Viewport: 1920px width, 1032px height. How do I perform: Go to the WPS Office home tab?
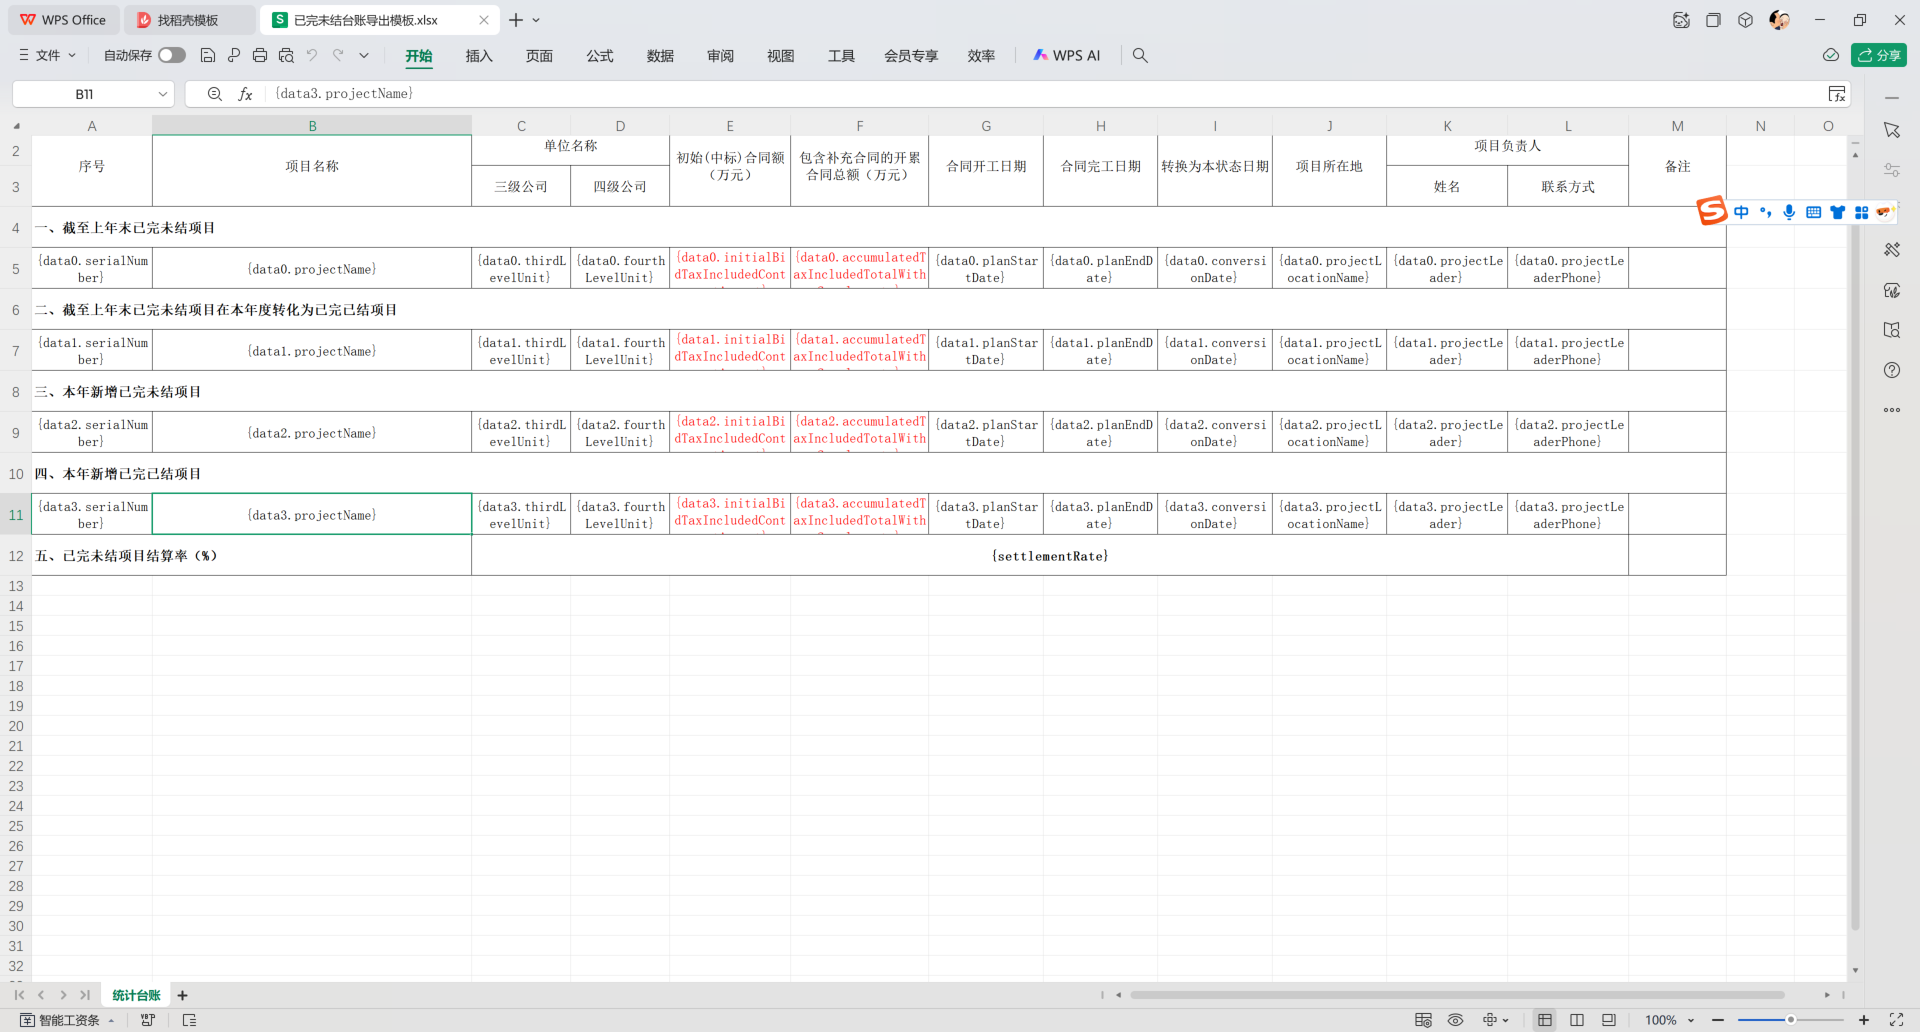pos(62,20)
